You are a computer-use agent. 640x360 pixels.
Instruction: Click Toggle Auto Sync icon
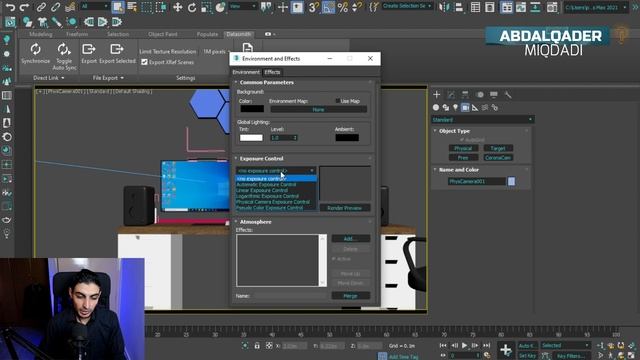[64, 49]
